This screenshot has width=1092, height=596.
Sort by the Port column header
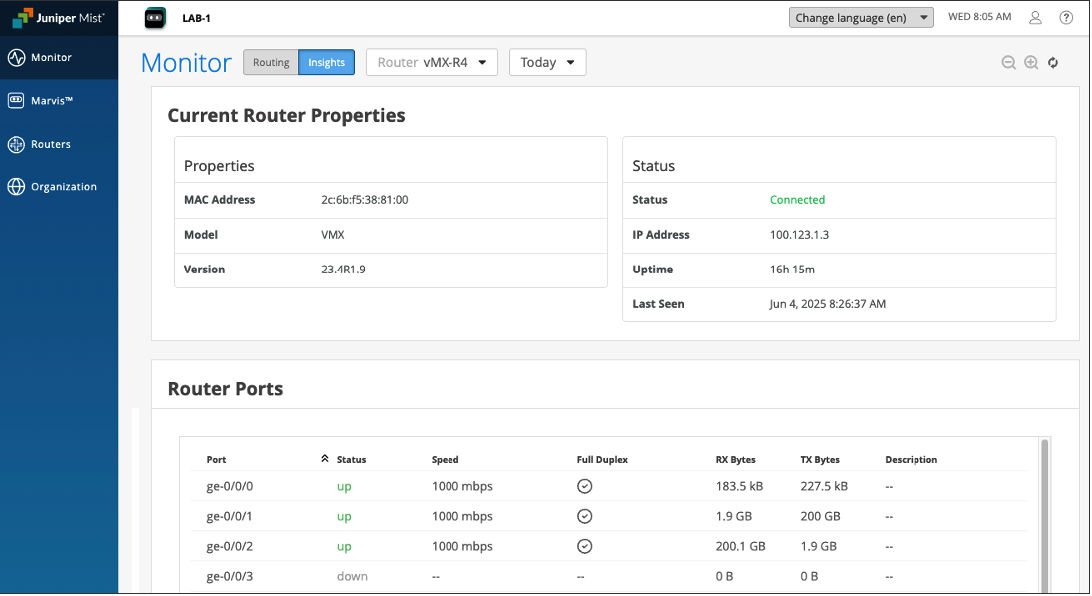coord(216,460)
